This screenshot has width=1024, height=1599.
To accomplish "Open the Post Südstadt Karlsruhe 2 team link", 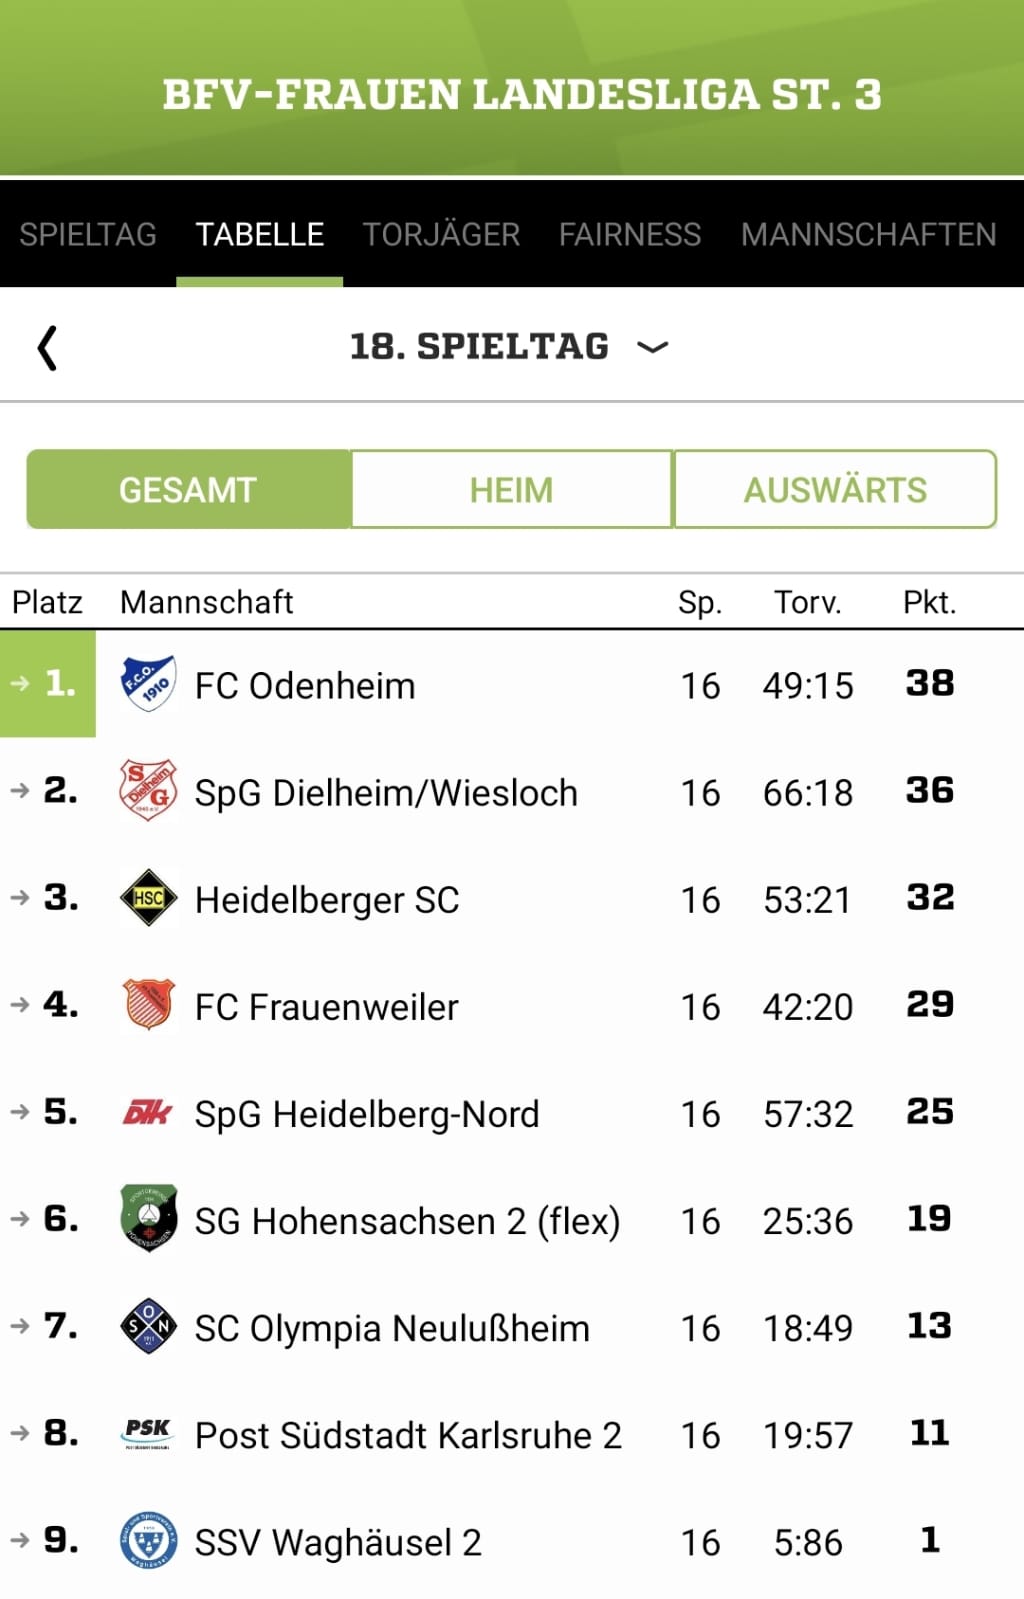I will pos(408,1436).
